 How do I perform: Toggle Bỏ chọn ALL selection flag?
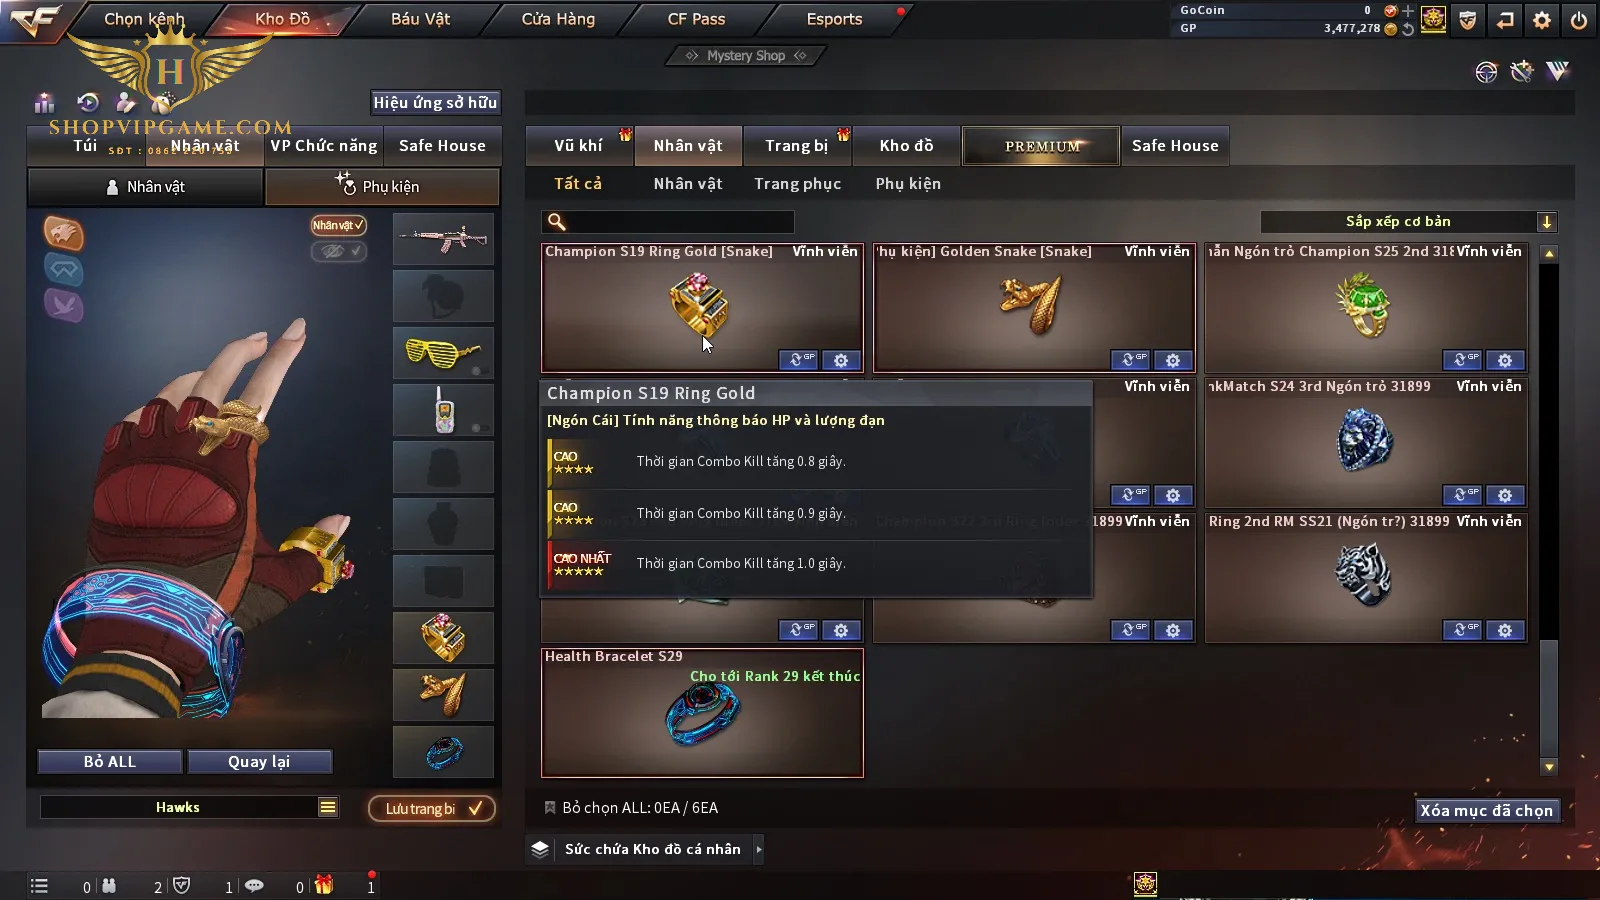click(x=549, y=807)
